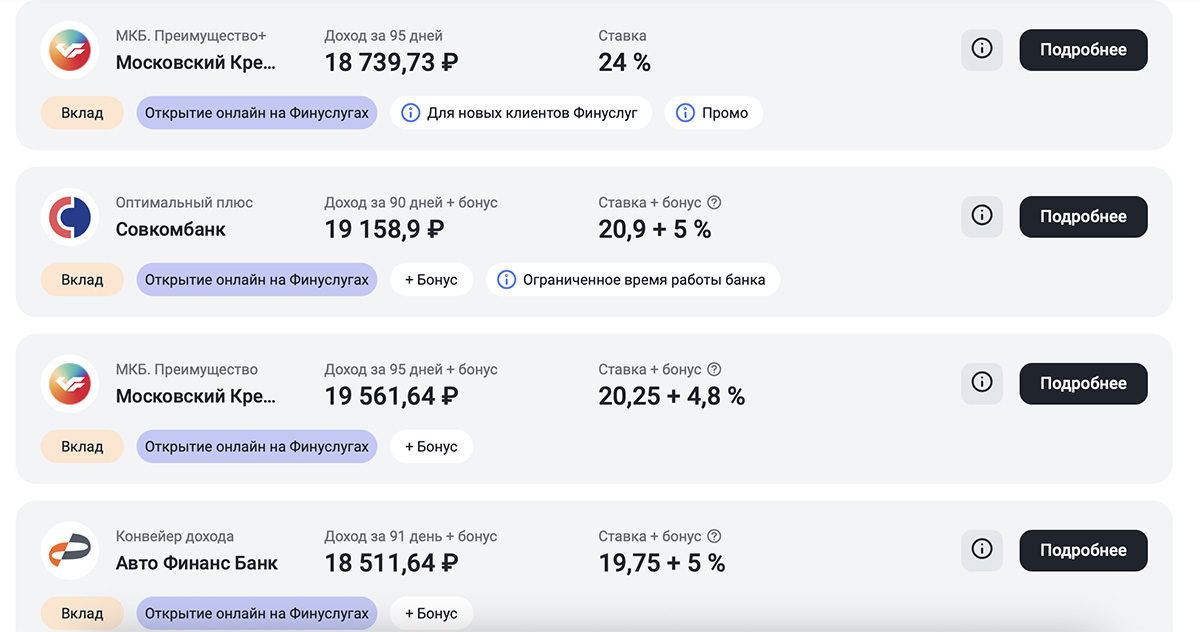
Task: Click info icon for МКБ. Преимущество deposit
Action: tap(981, 384)
